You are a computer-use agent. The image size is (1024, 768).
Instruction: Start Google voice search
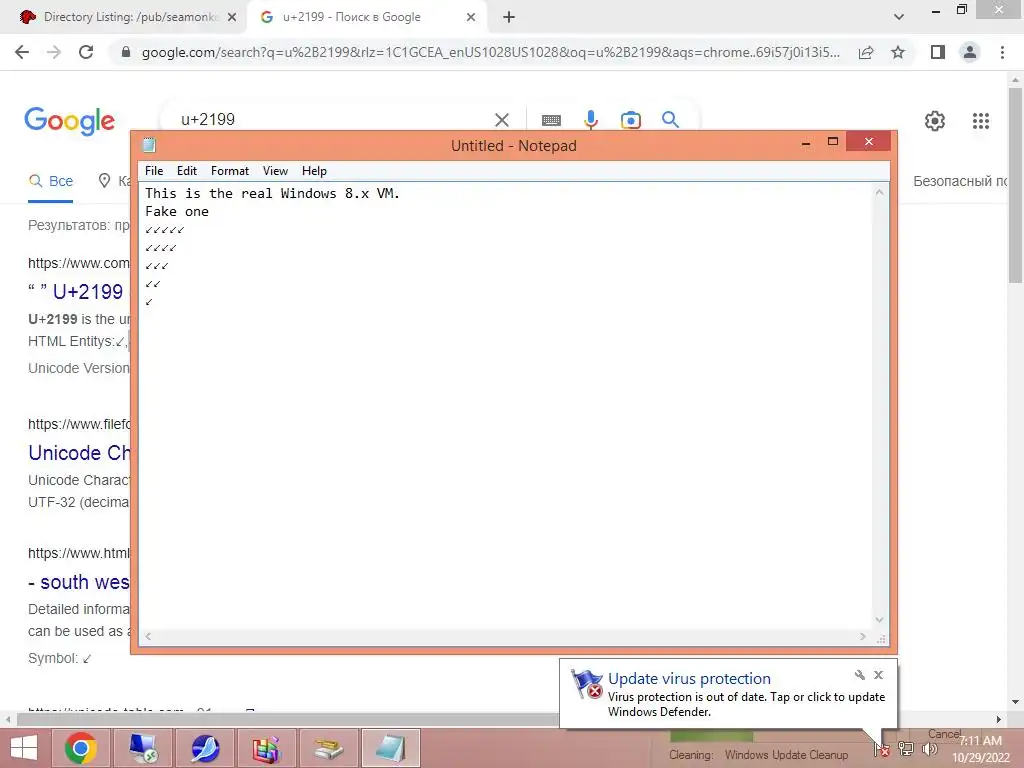pos(591,120)
